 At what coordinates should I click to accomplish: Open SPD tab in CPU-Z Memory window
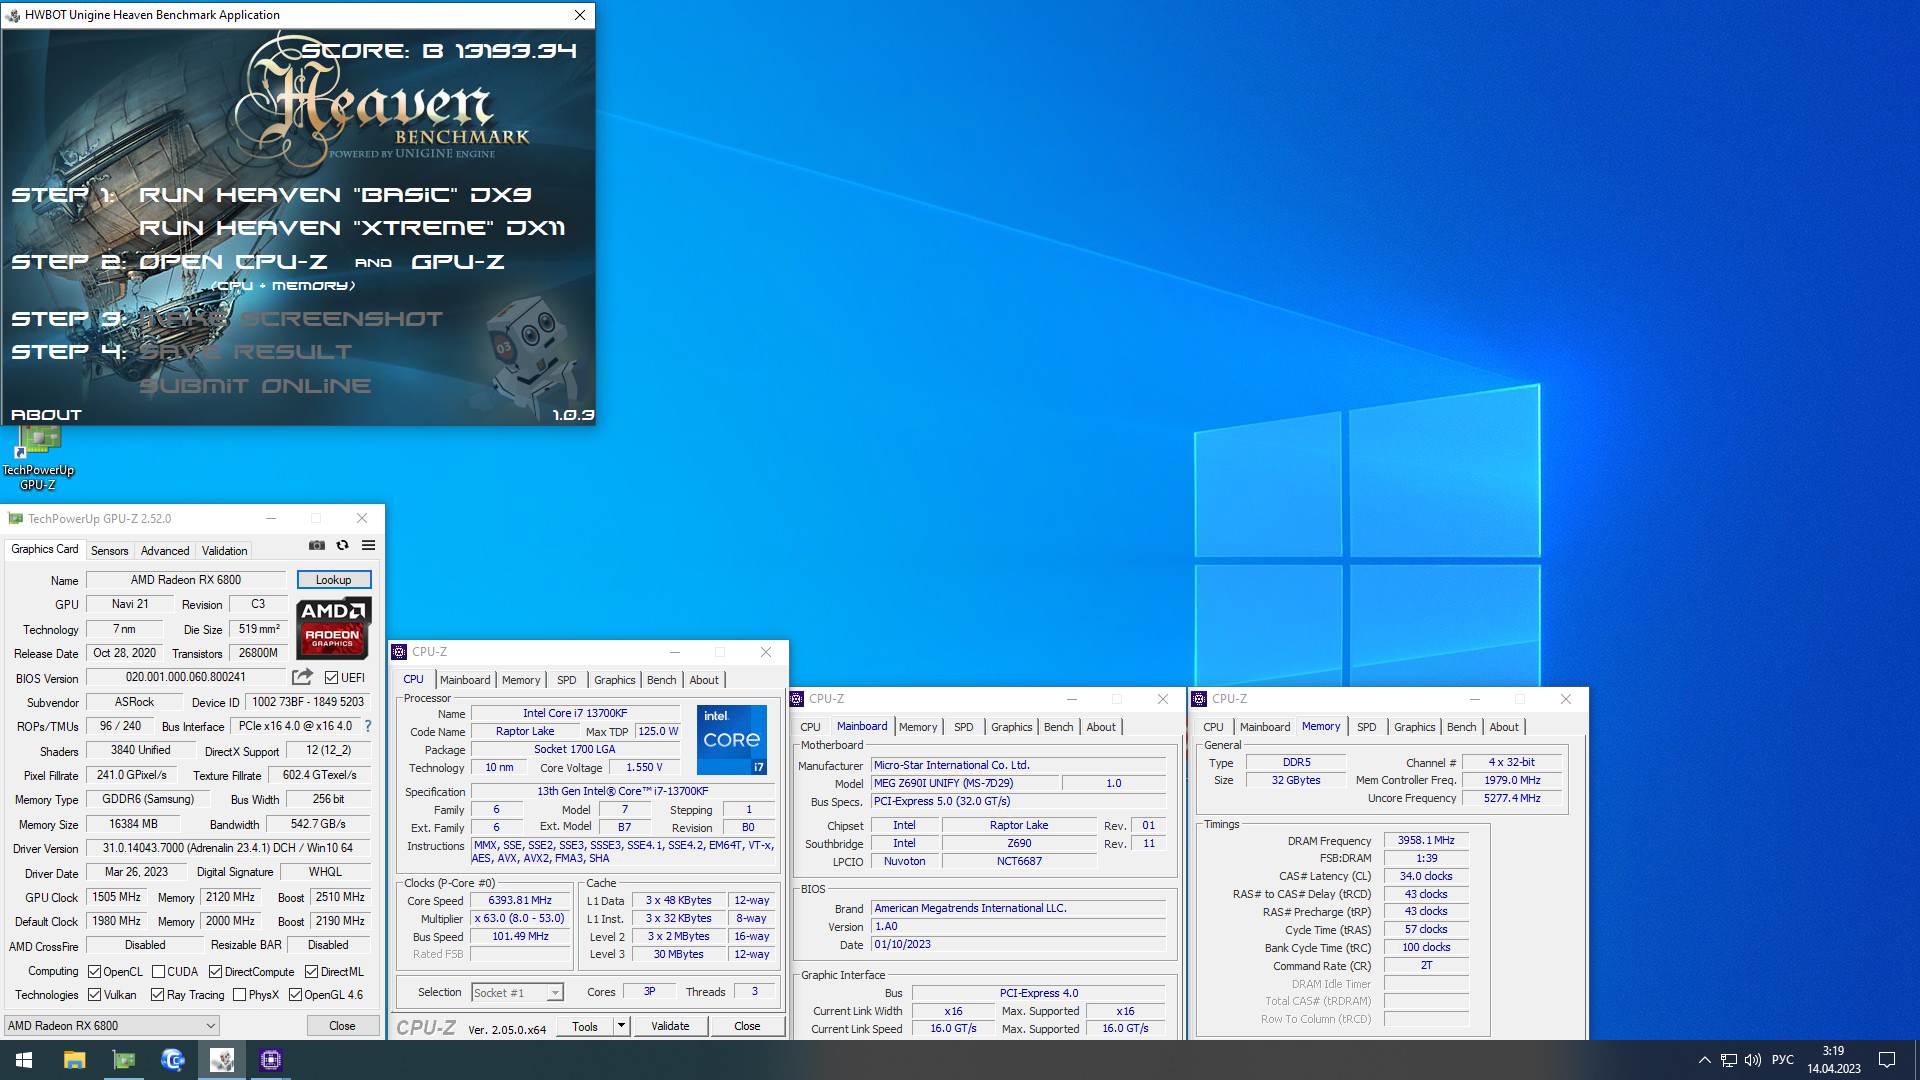click(x=1366, y=727)
